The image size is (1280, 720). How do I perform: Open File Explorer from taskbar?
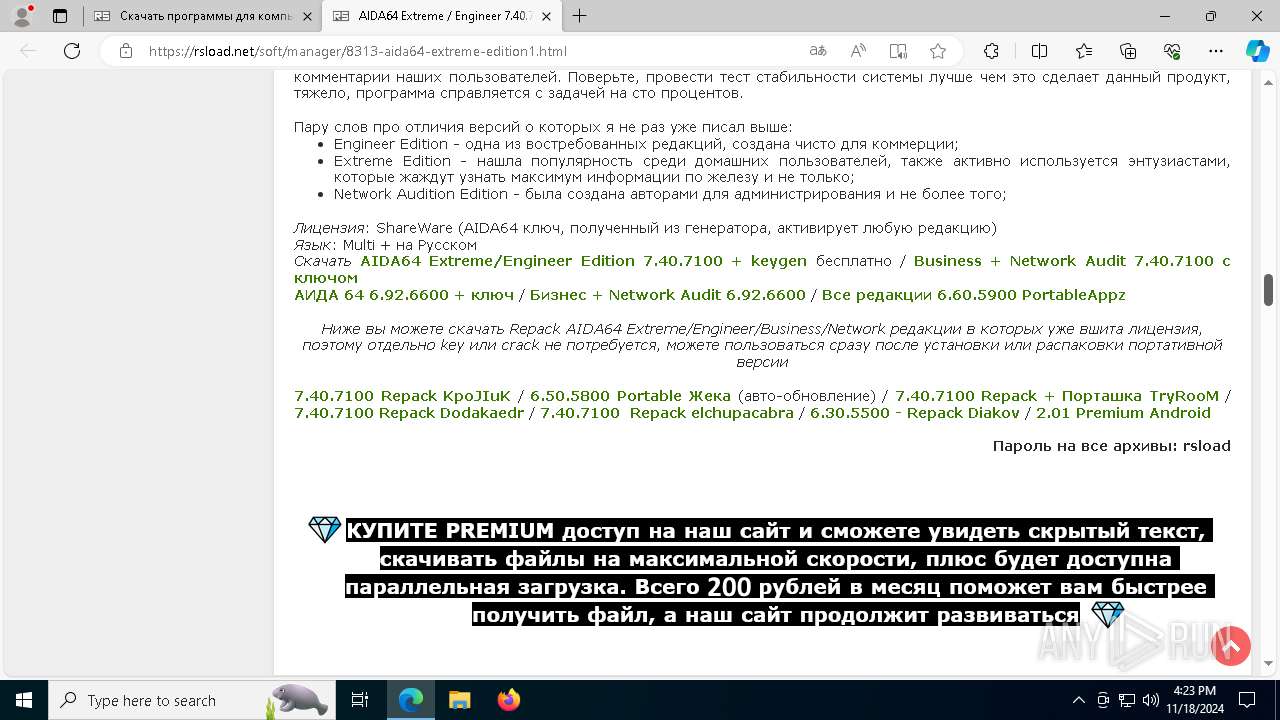[459, 700]
